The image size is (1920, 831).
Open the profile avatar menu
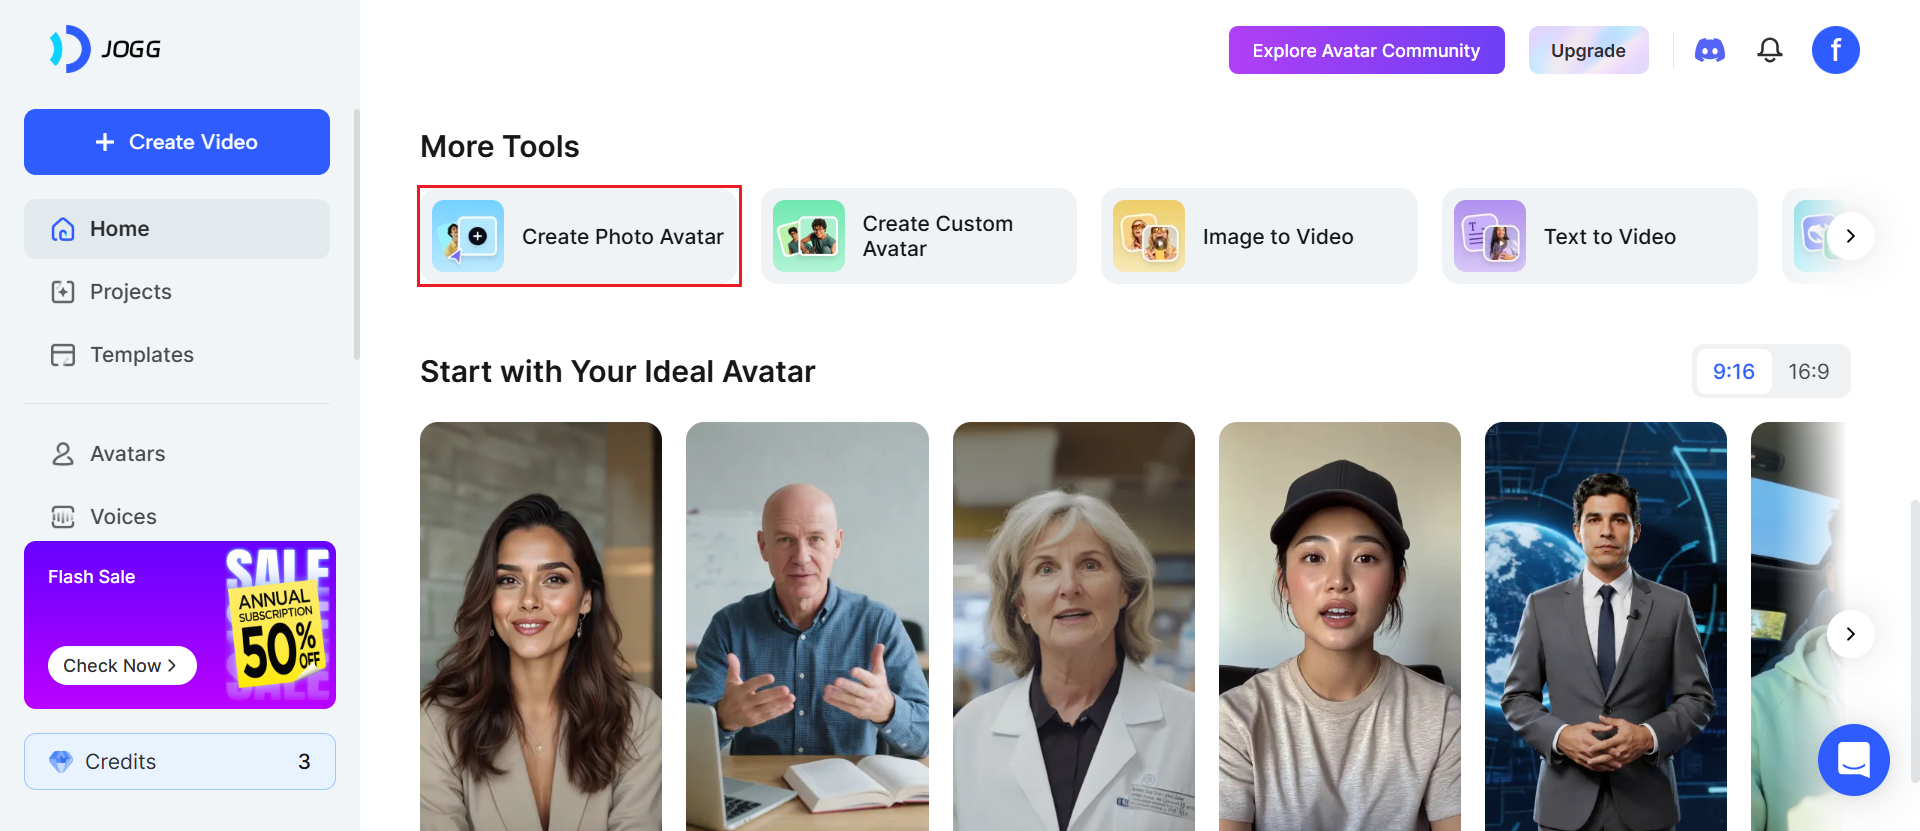[1835, 50]
